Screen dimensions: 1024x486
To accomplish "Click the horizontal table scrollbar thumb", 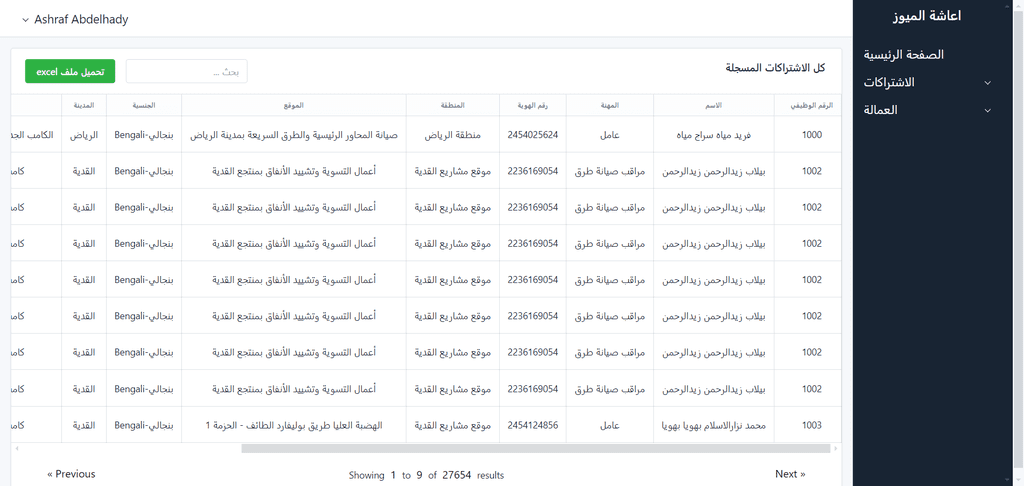I will (x=536, y=449).
